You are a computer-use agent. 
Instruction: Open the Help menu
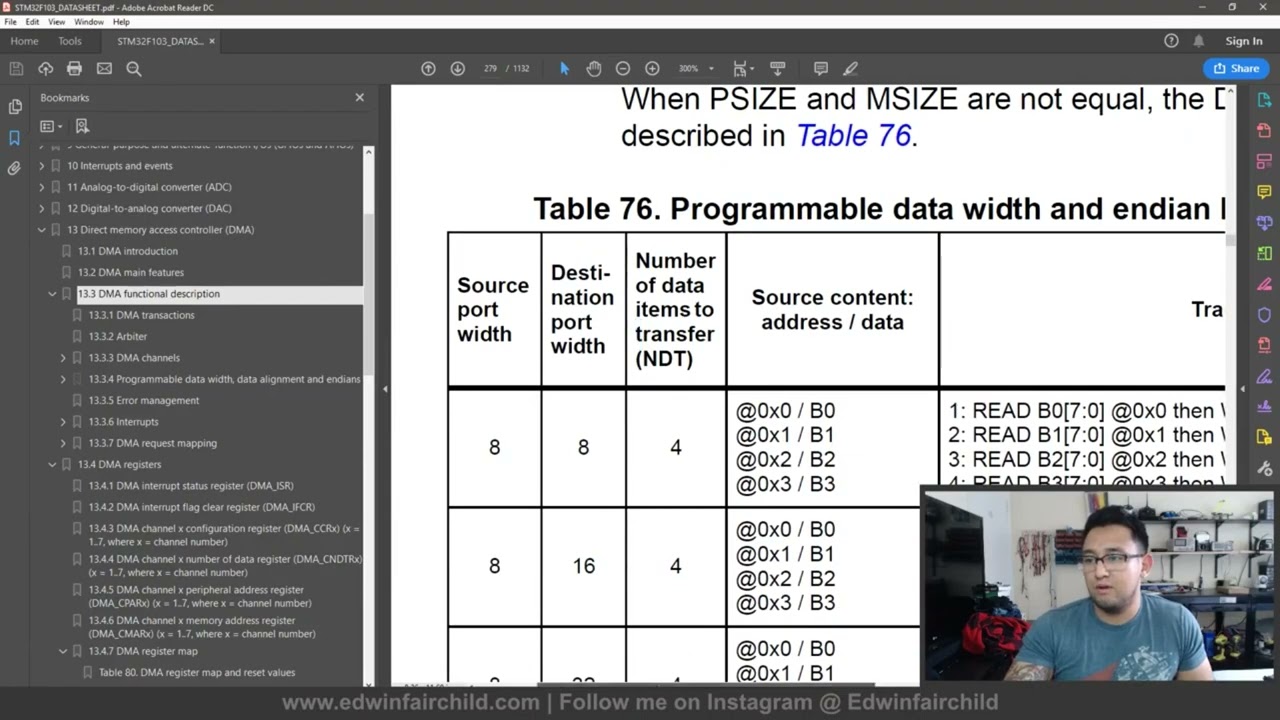tap(121, 22)
